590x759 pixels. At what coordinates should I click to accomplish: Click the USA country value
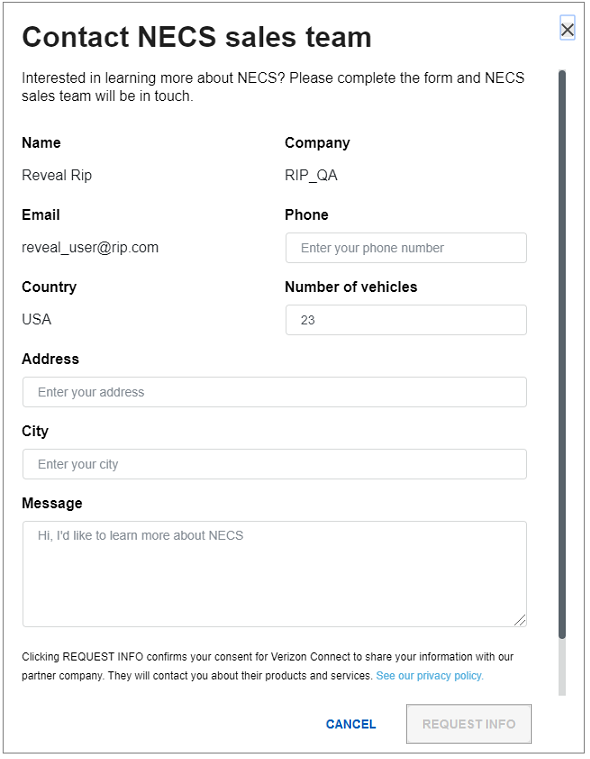click(36, 319)
